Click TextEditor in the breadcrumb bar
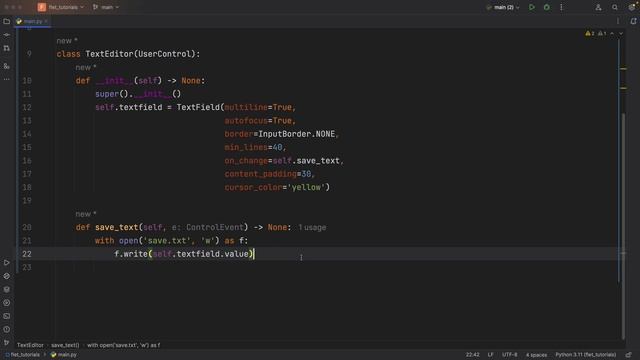The width and height of the screenshot is (640, 360). [x=30, y=345]
